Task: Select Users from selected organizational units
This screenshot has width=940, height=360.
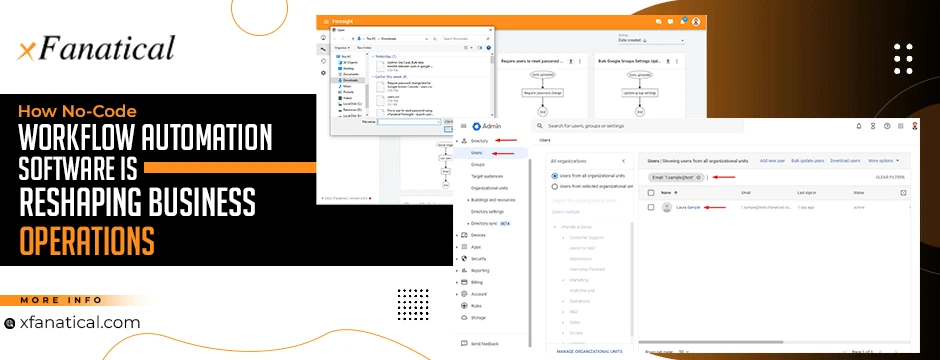Action: (x=555, y=186)
